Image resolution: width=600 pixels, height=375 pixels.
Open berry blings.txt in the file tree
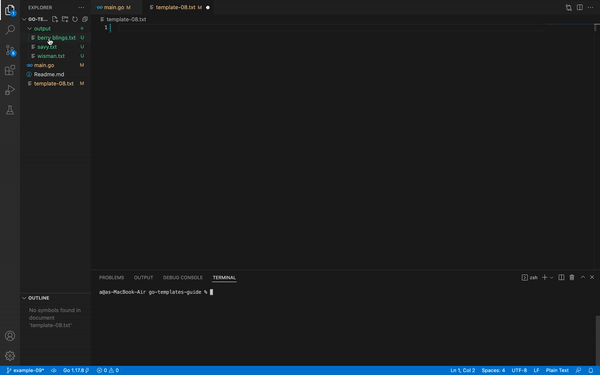56,38
